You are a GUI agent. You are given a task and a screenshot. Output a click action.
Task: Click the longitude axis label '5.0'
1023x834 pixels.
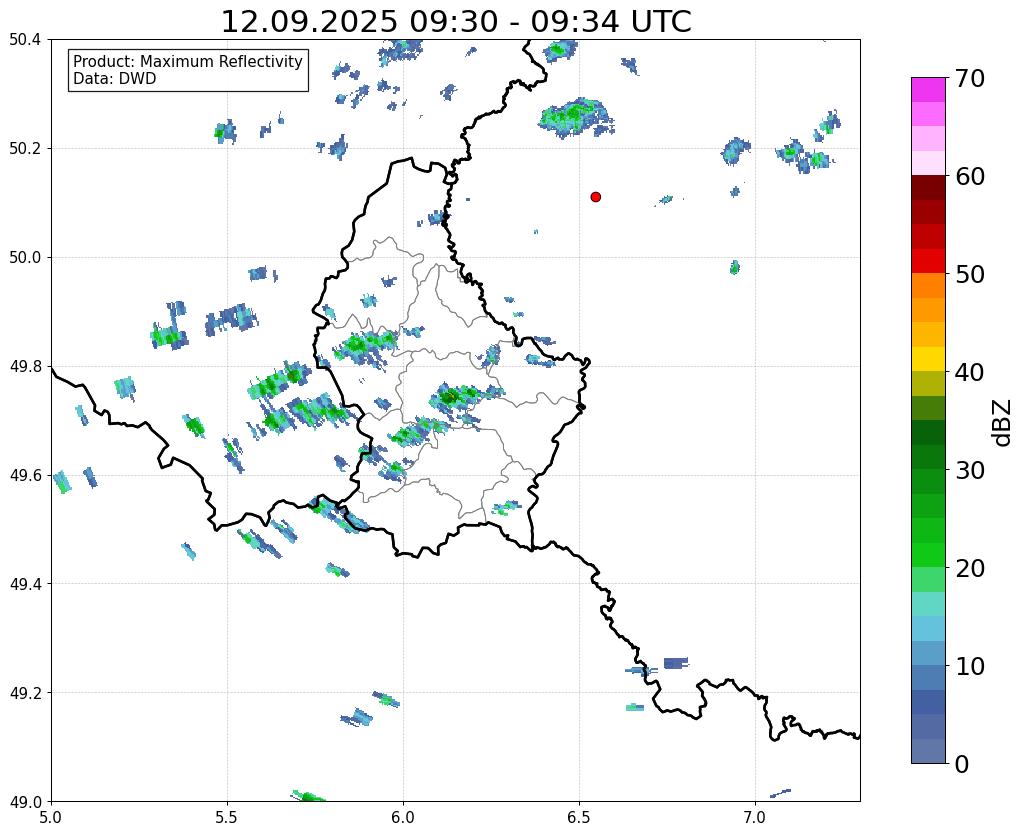click(x=51, y=818)
